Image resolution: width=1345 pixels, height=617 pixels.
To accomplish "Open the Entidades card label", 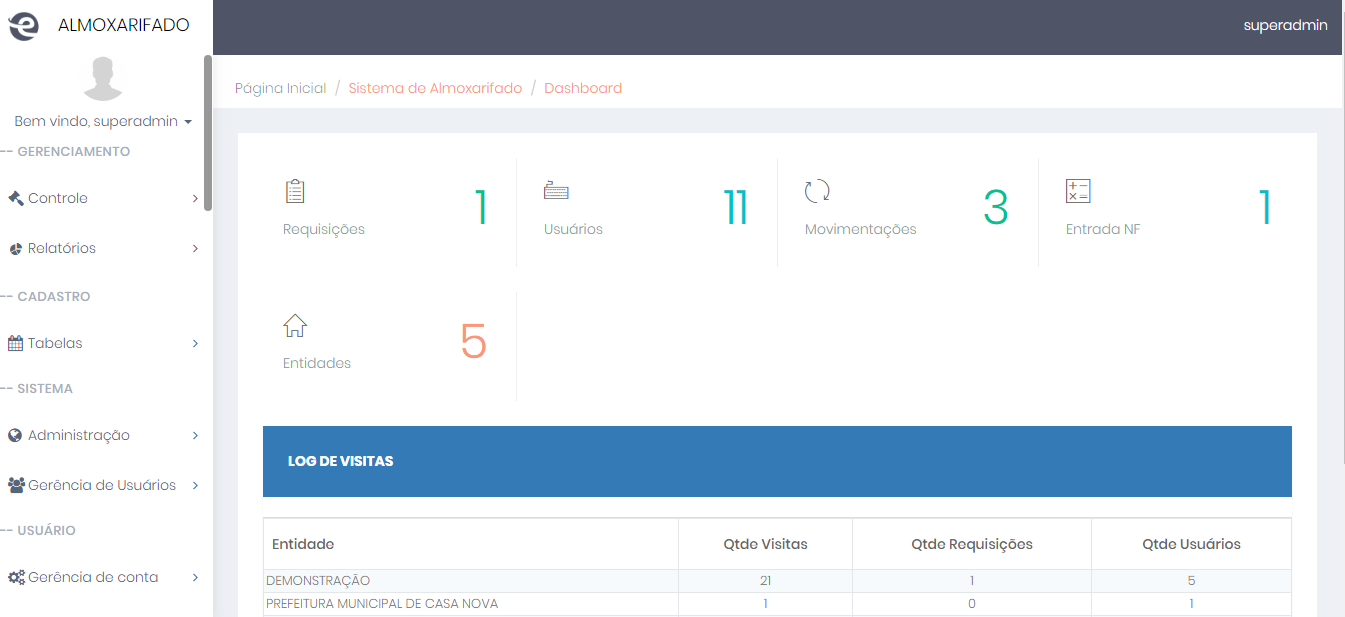I will (x=317, y=363).
